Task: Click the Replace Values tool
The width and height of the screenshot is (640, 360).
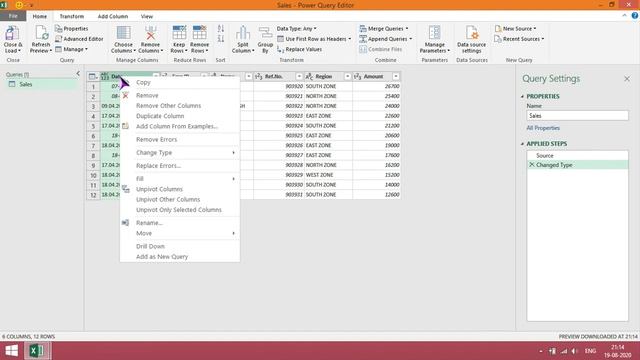Action: 299,49
